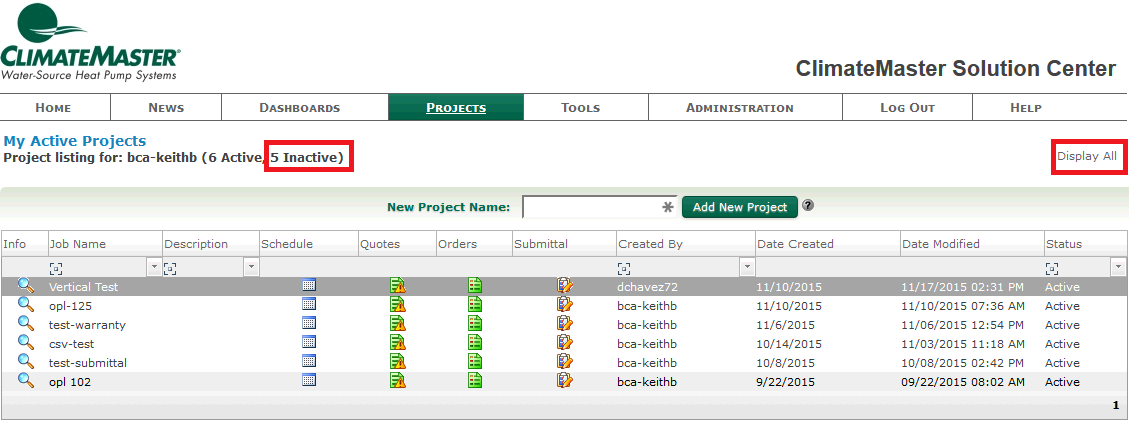
Task: Open submittal icon for csv-test
Action: [x=565, y=342]
